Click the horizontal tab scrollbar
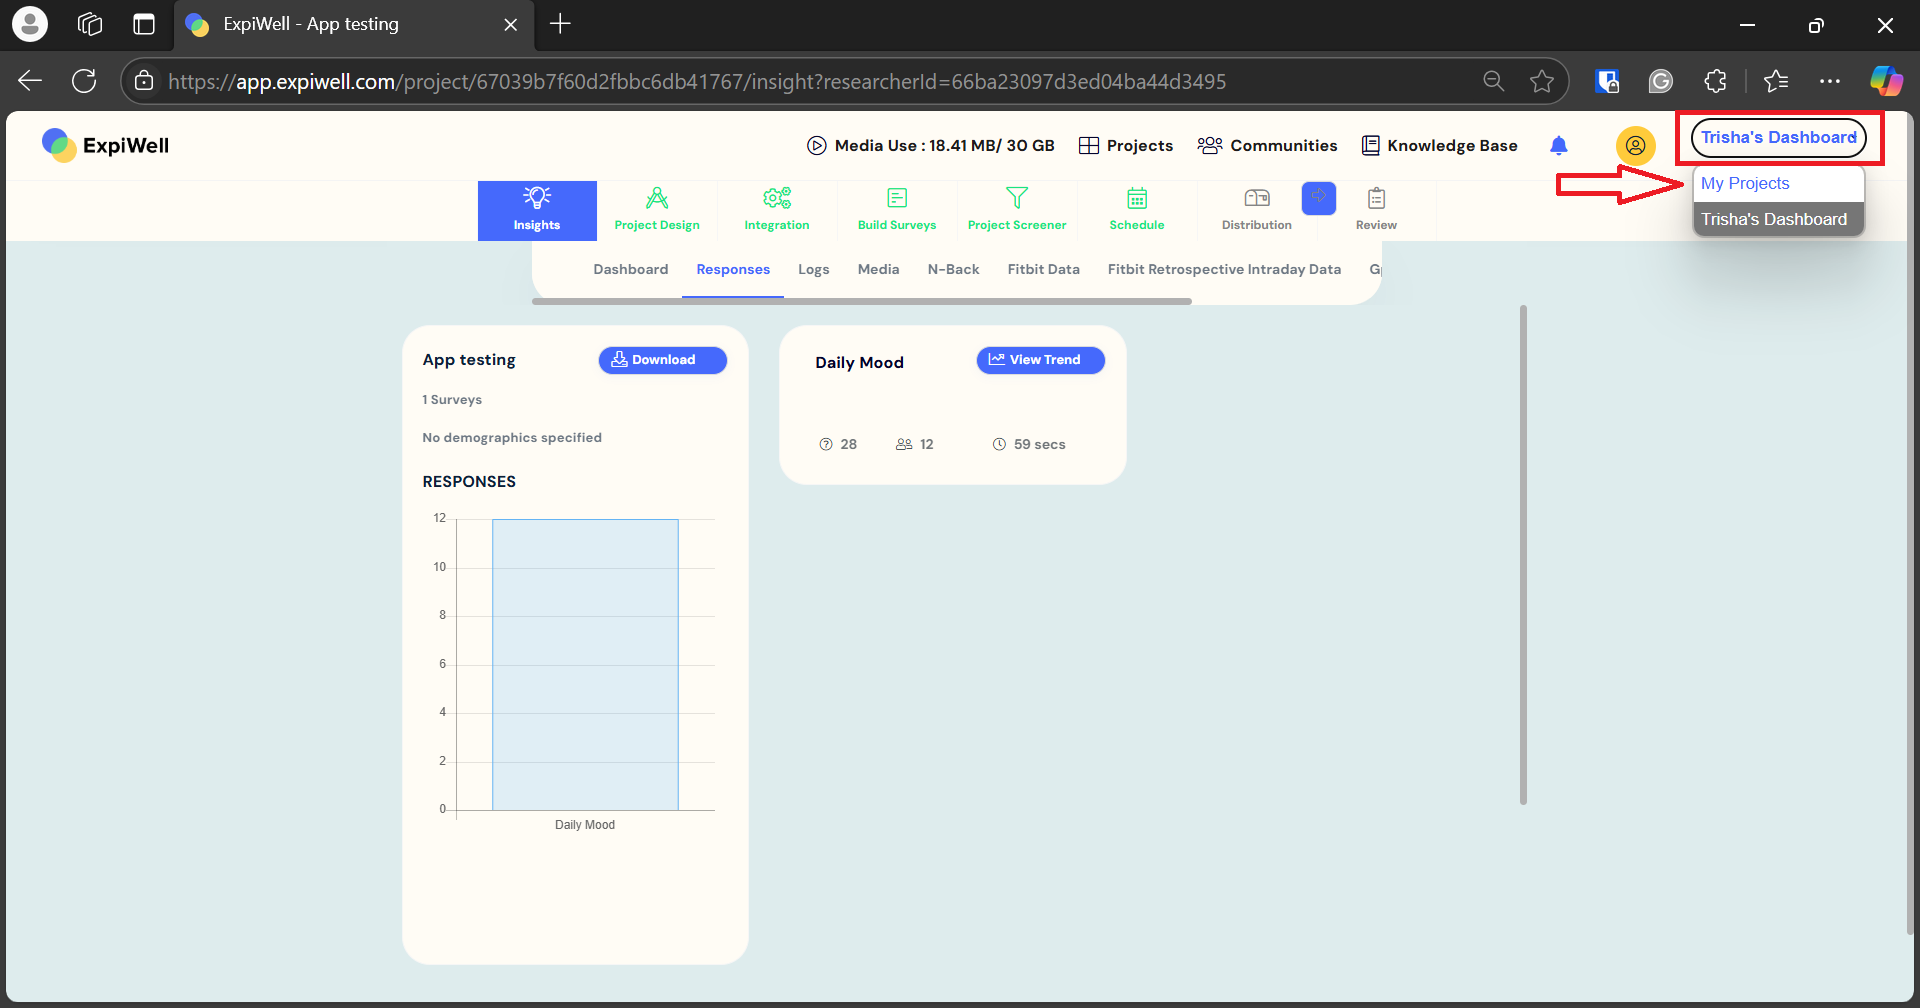1920x1008 pixels. (861, 301)
